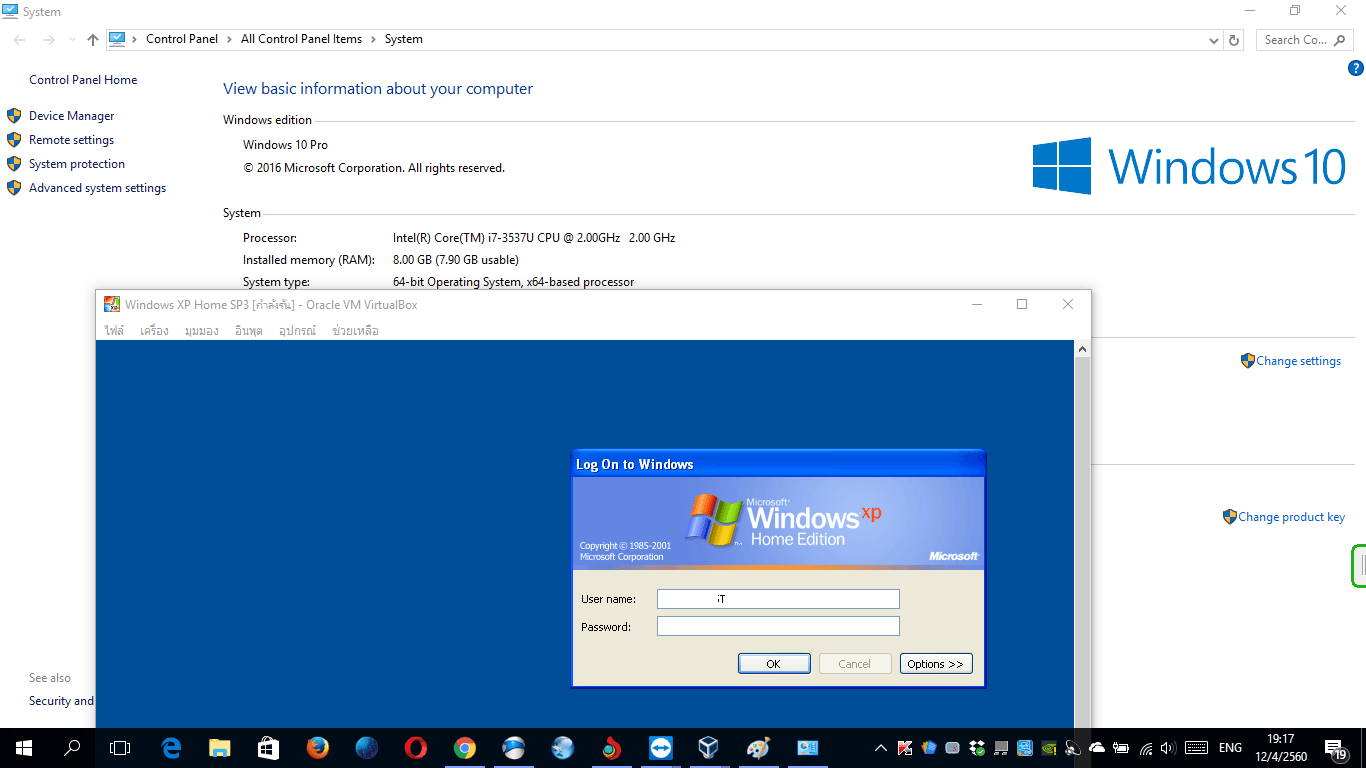
Task: Open the Windows Start menu
Action: tap(24, 747)
